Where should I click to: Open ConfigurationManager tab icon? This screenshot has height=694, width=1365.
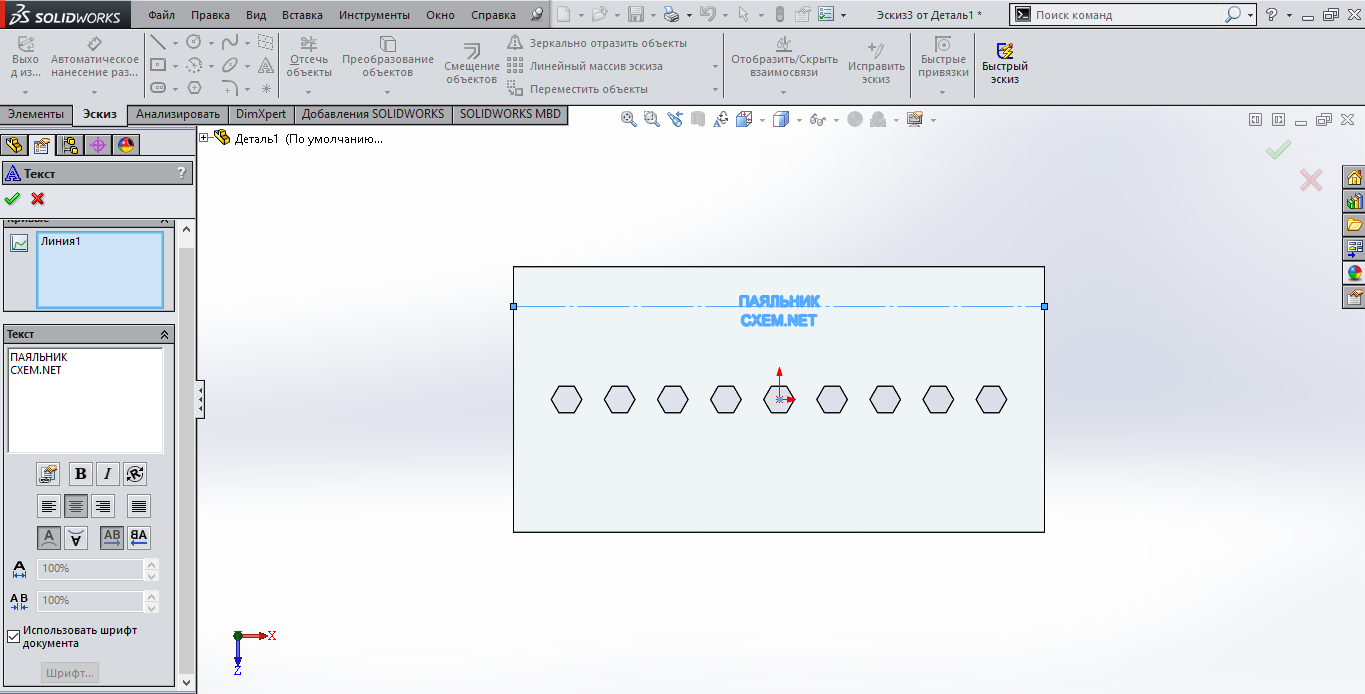point(70,145)
